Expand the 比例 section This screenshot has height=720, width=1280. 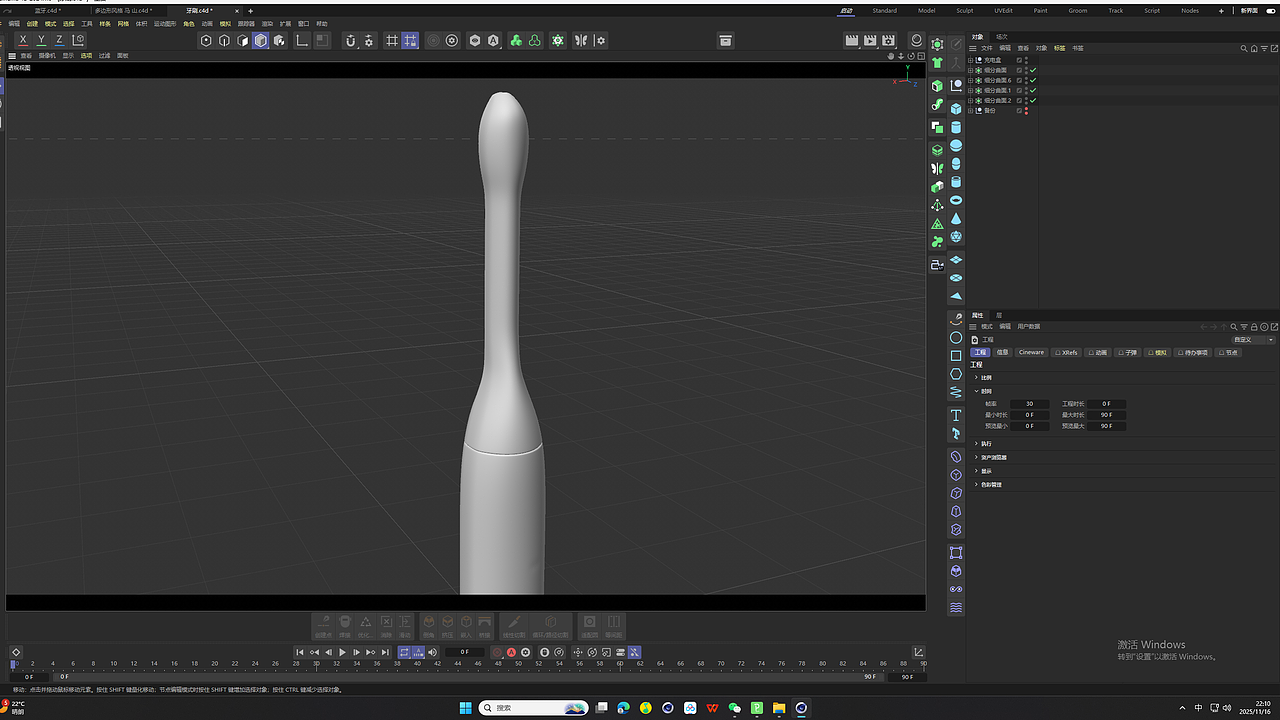point(976,377)
